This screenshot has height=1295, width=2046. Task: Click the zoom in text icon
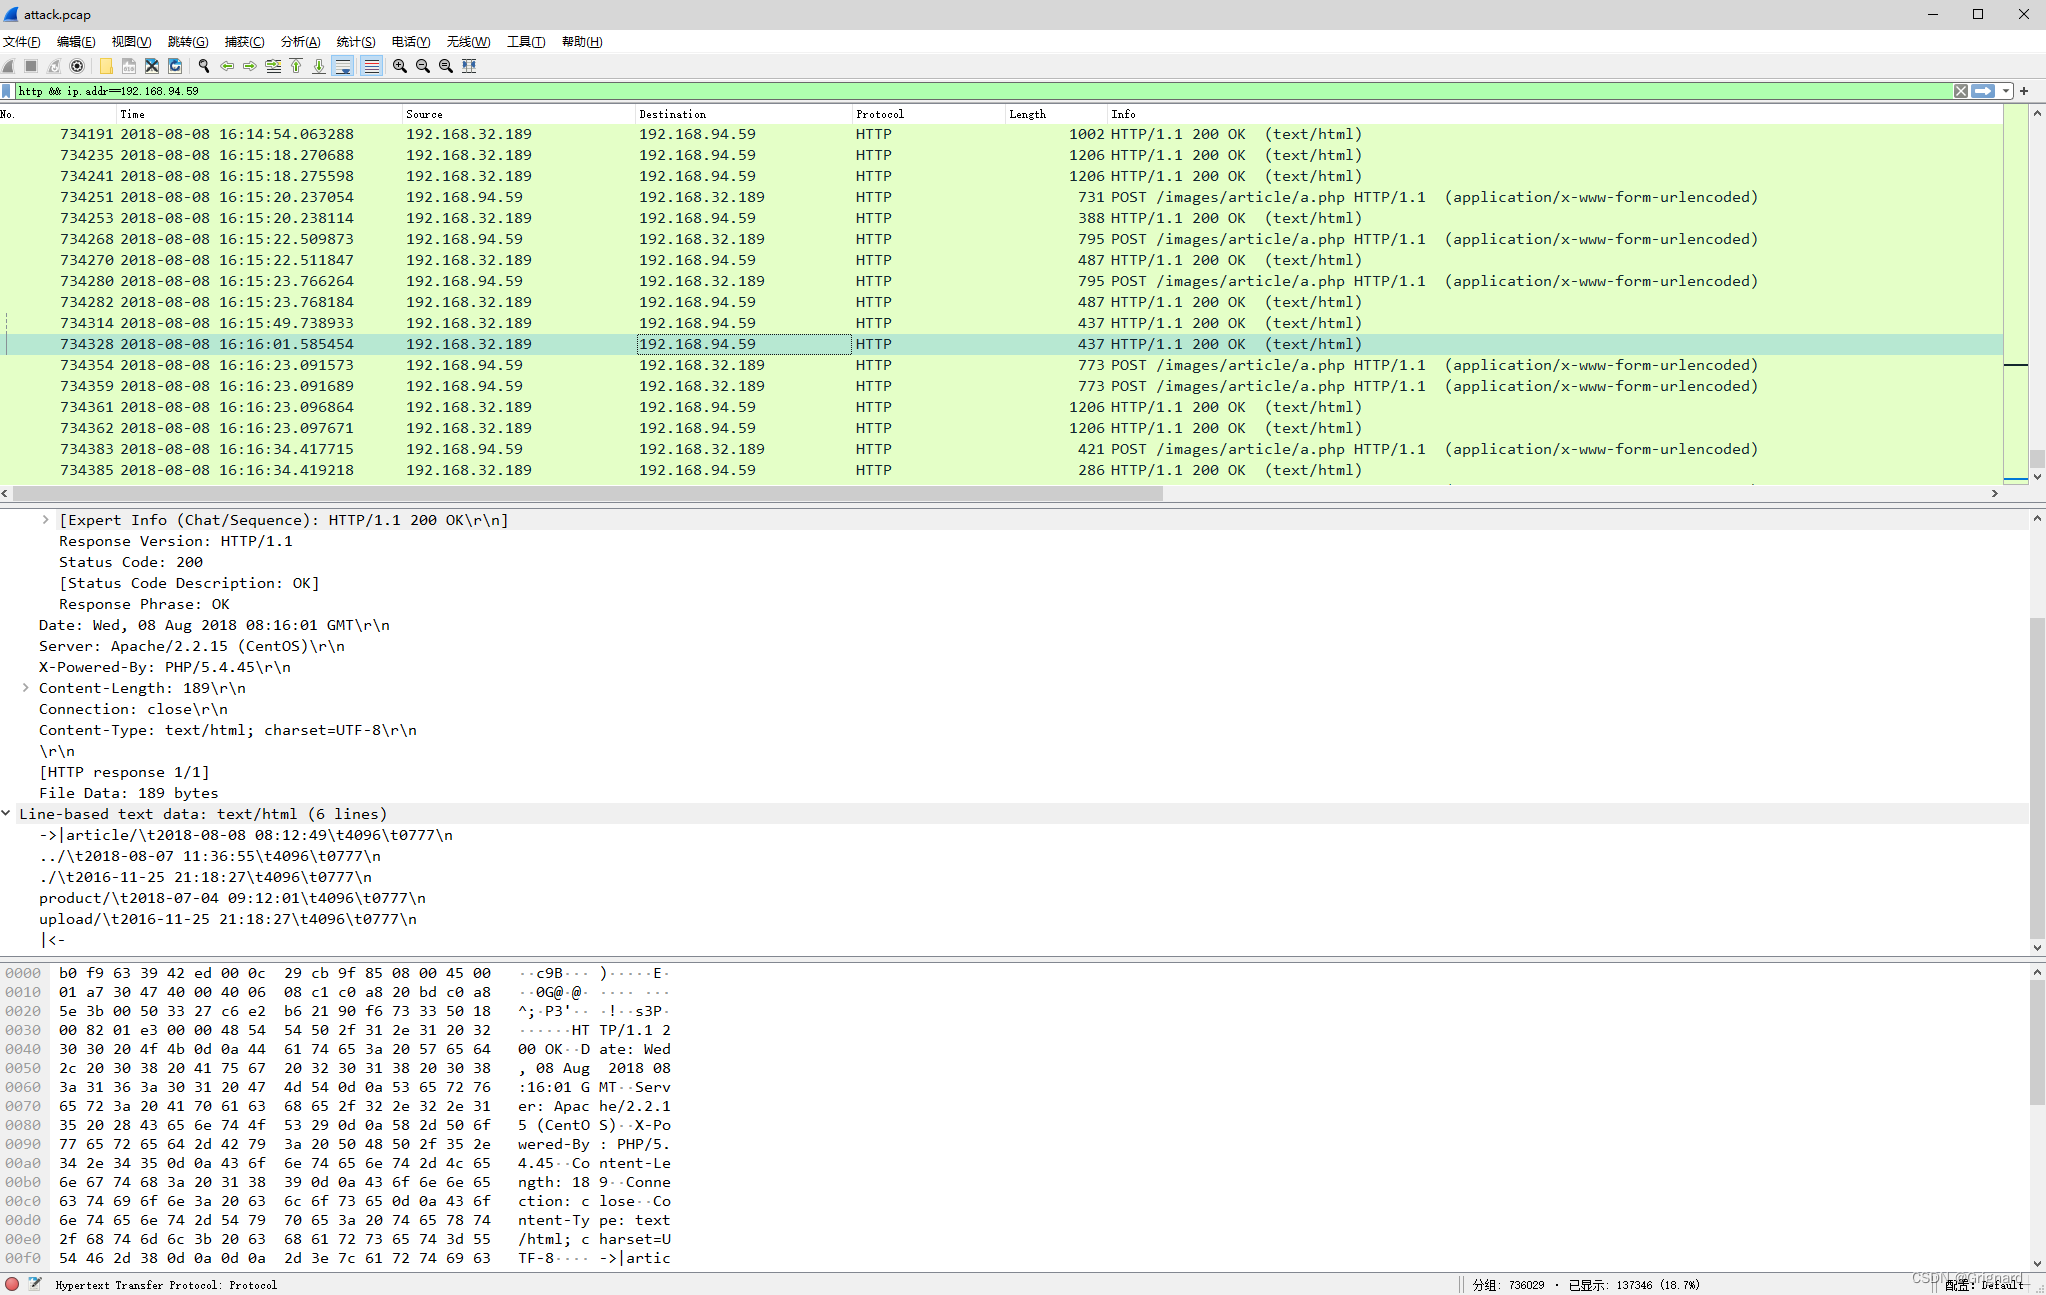(x=400, y=66)
